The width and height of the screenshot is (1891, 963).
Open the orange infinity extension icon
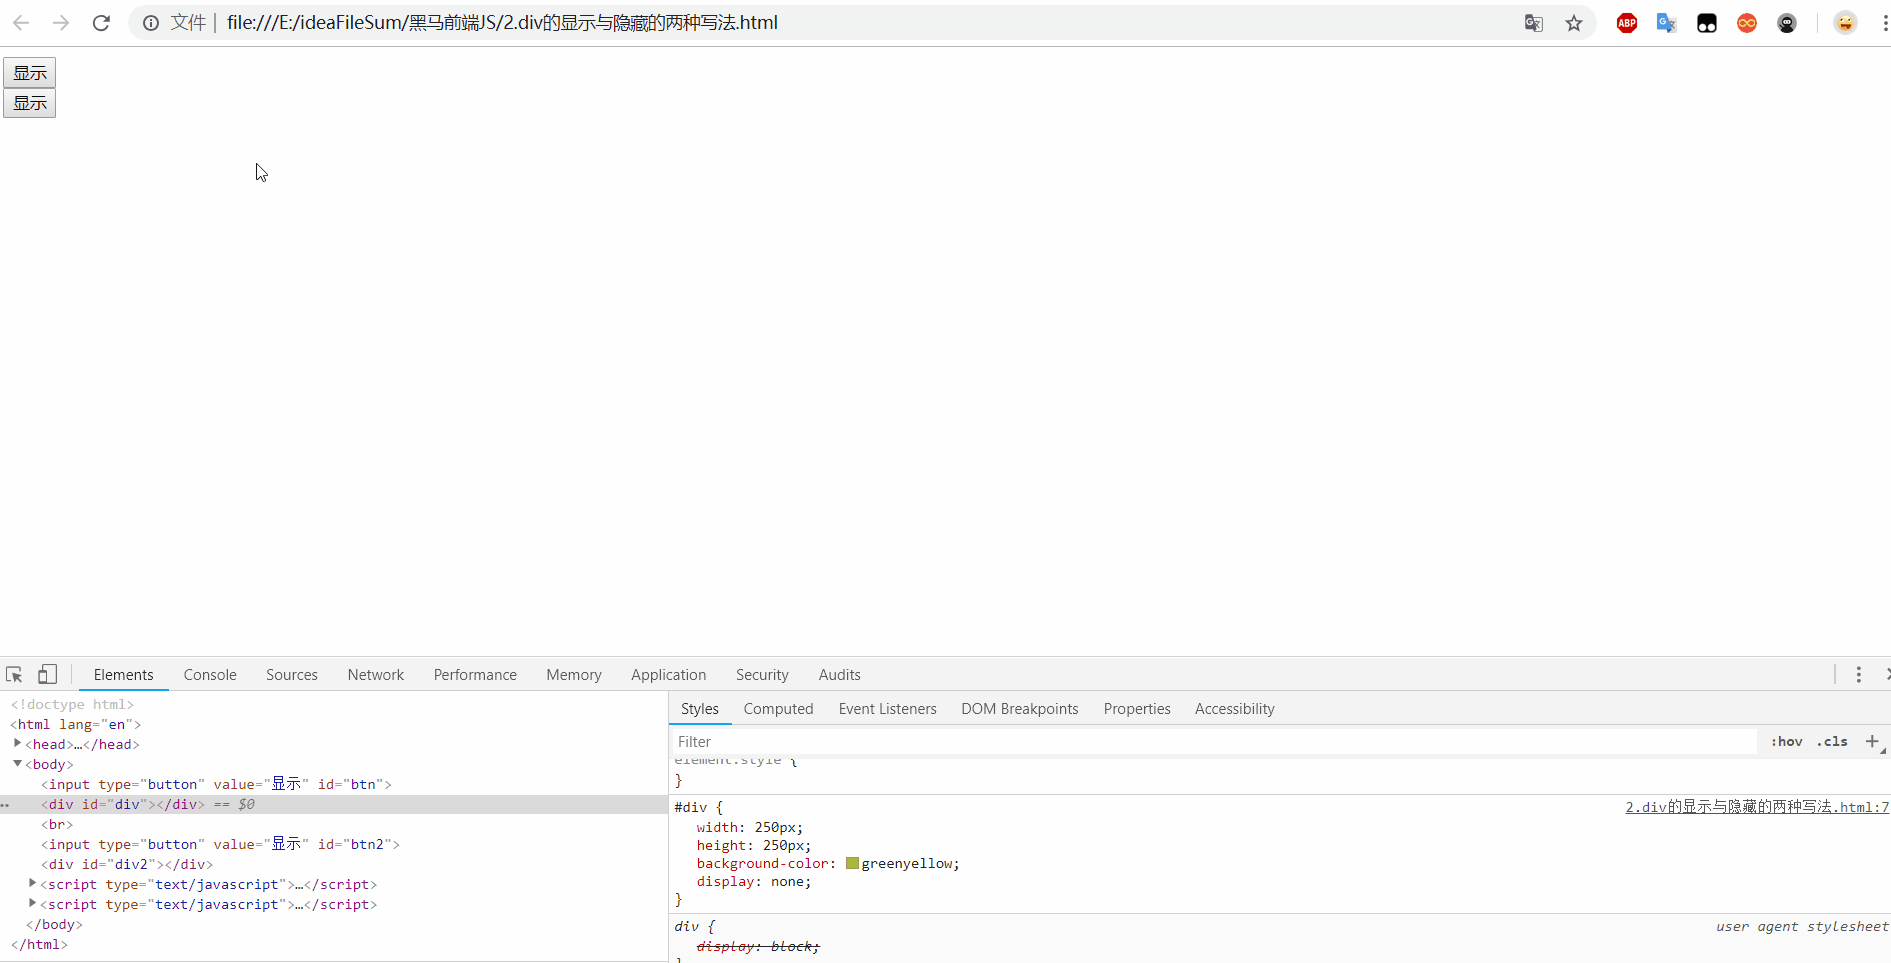click(x=1747, y=23)
